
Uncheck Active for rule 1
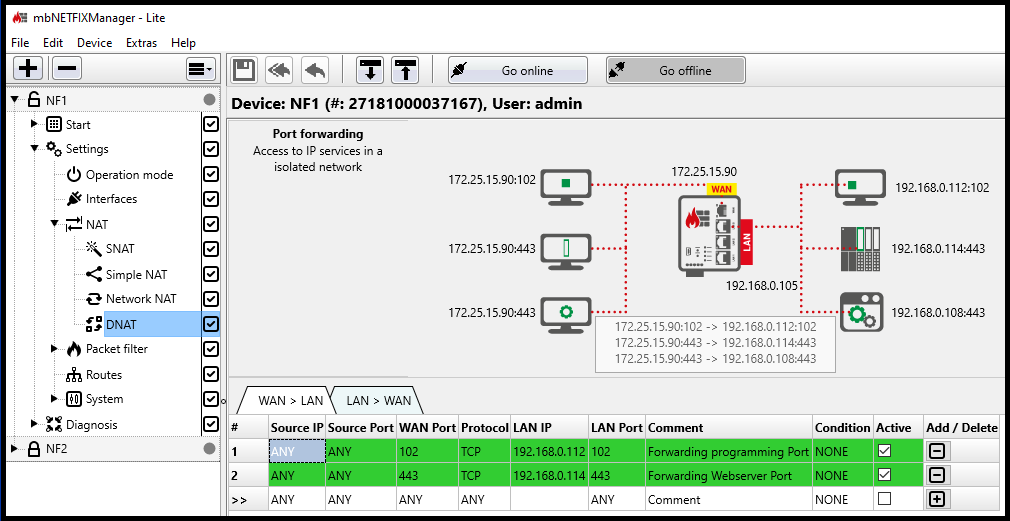coord(884,451)
